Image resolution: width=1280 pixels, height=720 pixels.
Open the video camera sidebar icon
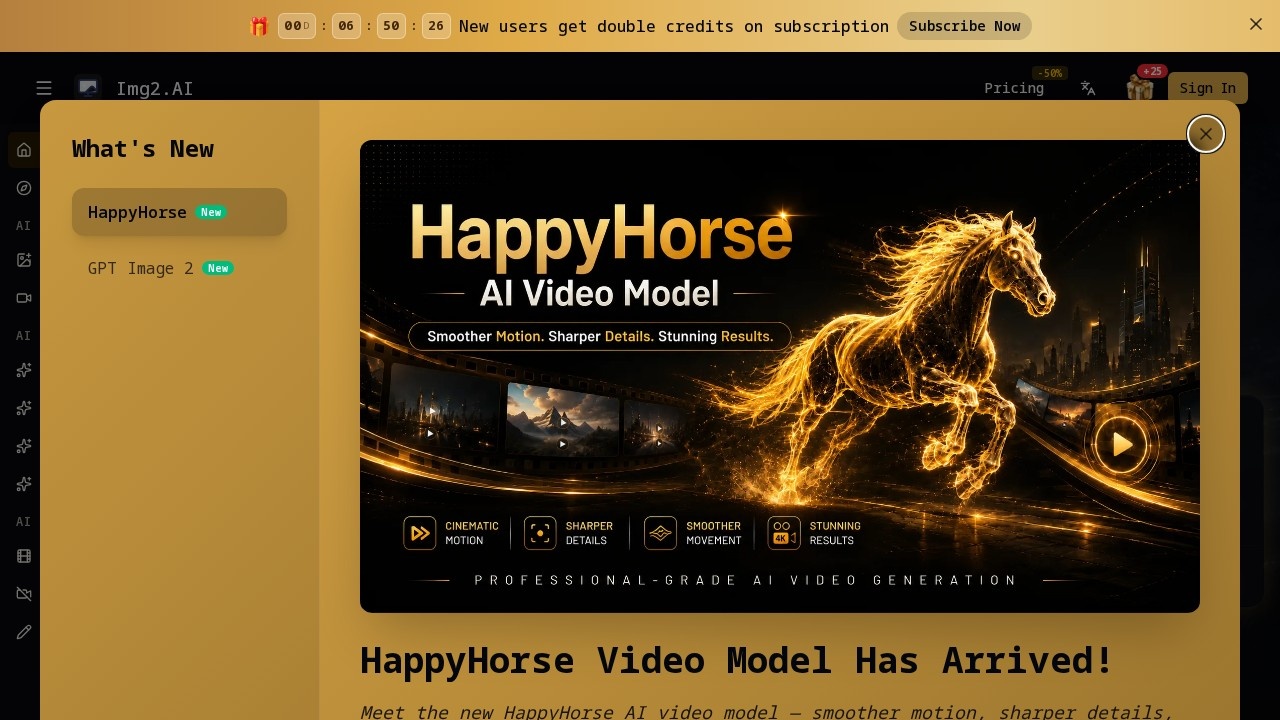pyautogui.click(x=24, y=298)
